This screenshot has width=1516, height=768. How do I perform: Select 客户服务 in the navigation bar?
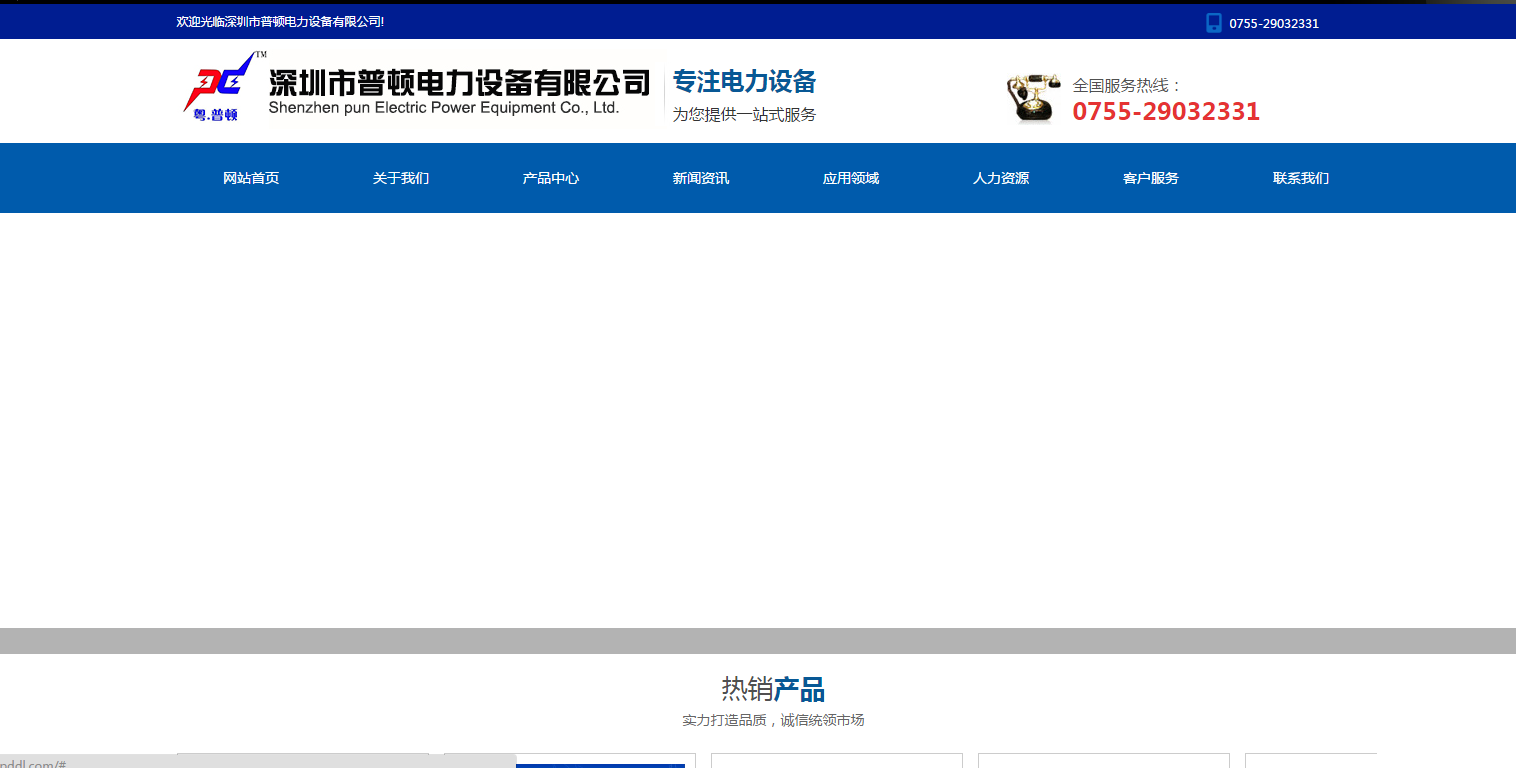(1151, 178)
